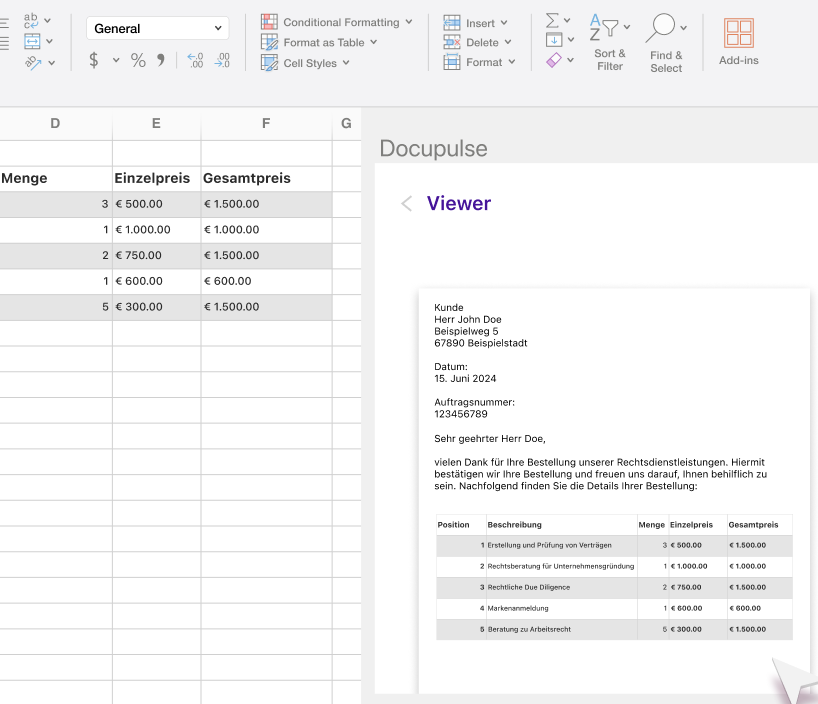The image size is (818, 704).
Task: Click the Merge & Center icon
Action: 32,41
